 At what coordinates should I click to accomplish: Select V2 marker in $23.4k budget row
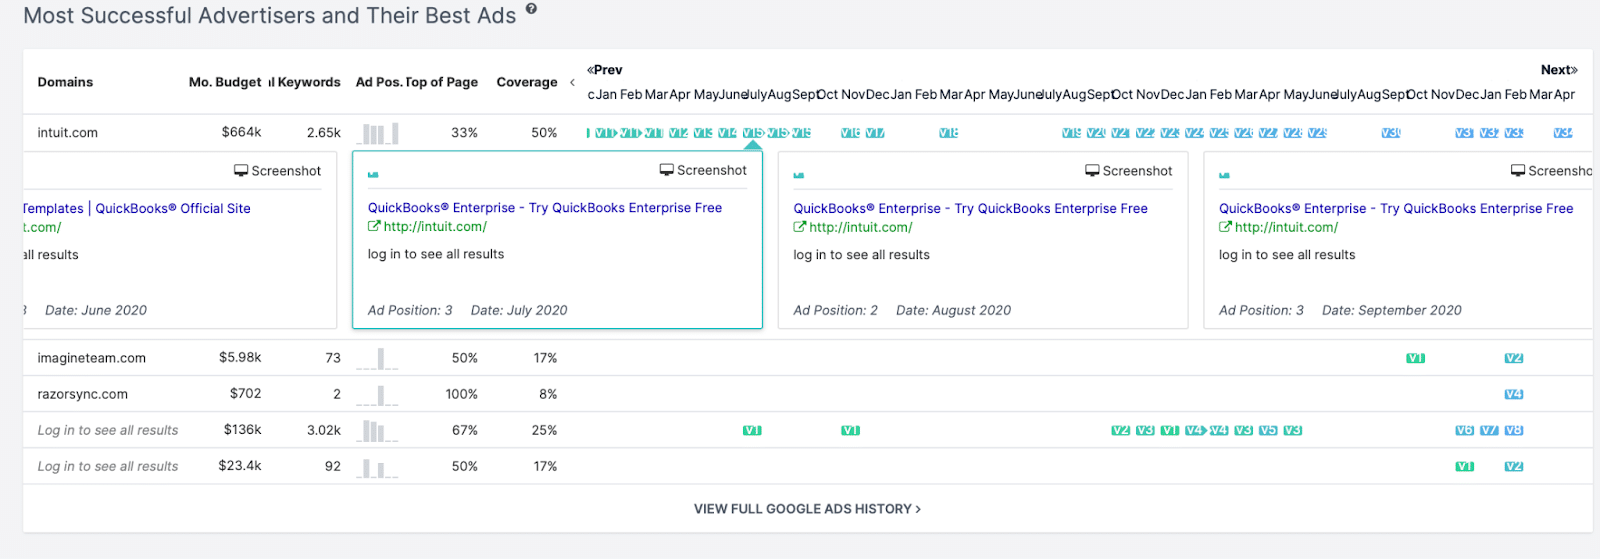coord(1514,466)
